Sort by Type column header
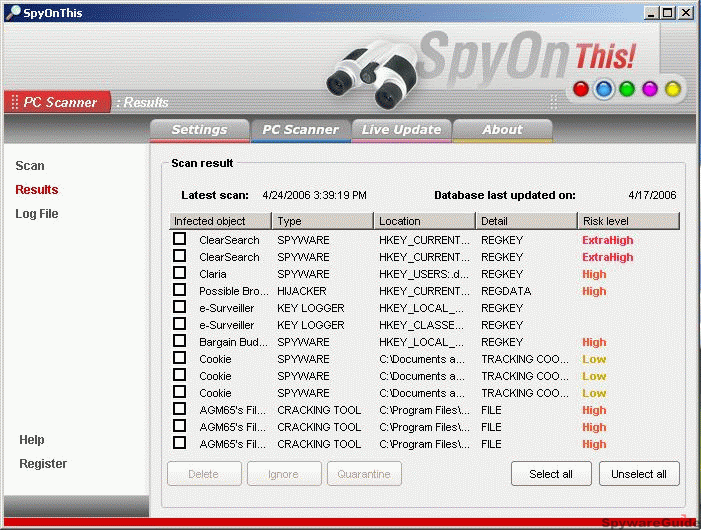This screenshot has width=701, height=530. coord(323,221)
